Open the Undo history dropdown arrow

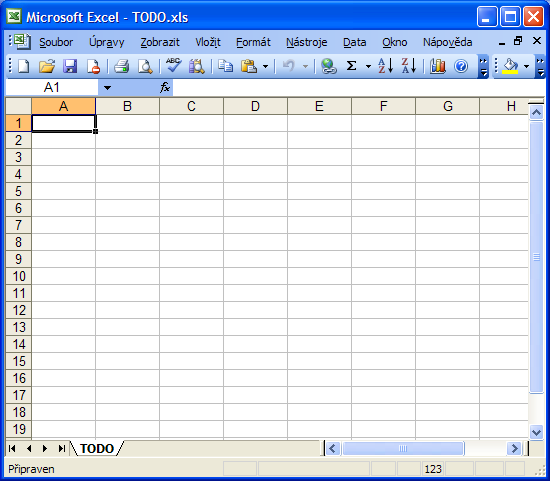306,66
